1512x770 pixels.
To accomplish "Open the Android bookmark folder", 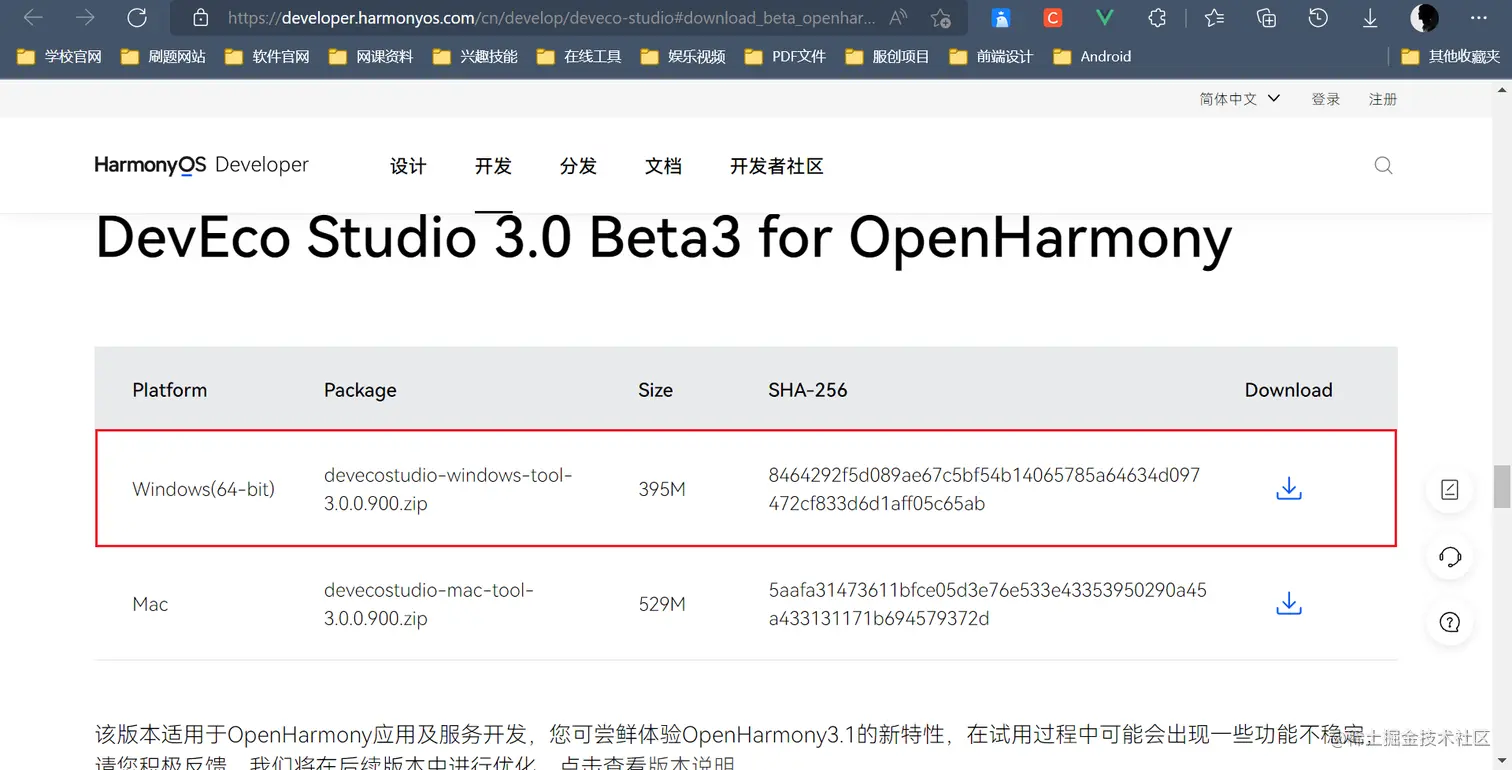I will (1093, 57).
